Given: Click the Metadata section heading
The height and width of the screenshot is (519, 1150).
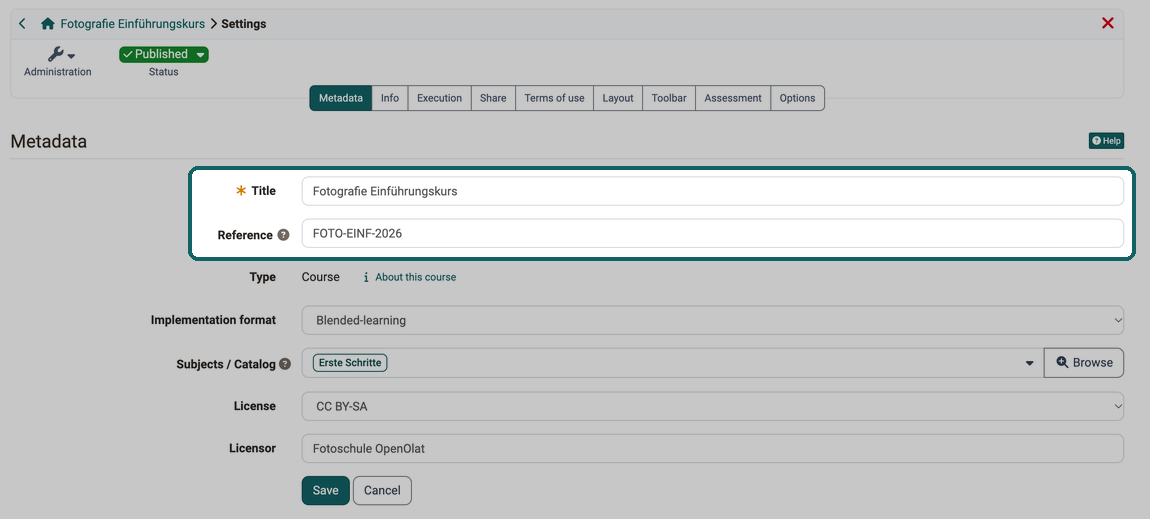Looking at the screenshot, I should click(x=48, y=141).
